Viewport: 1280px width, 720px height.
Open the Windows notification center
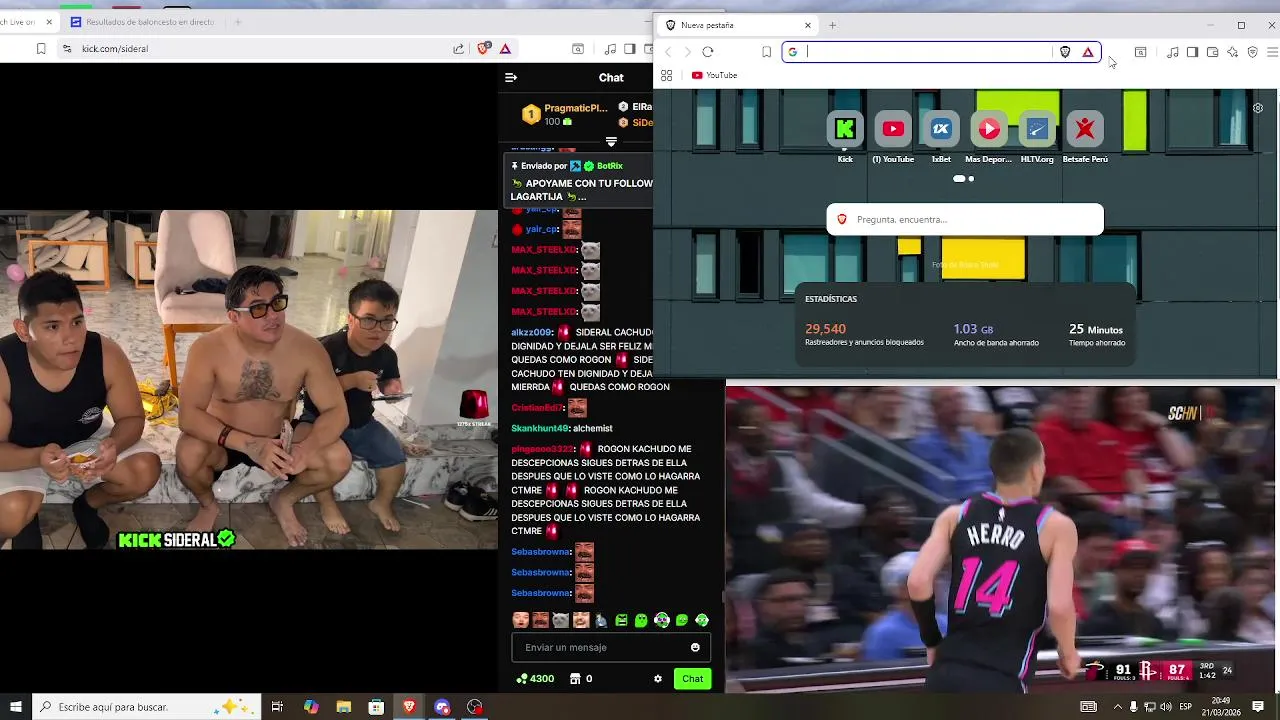click(1259, 707)
